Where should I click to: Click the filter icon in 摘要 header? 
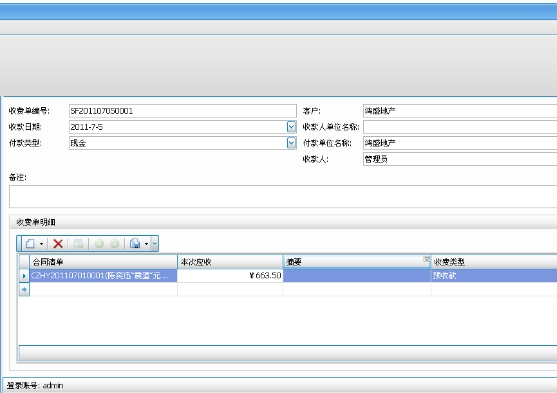tap(426, 259)
